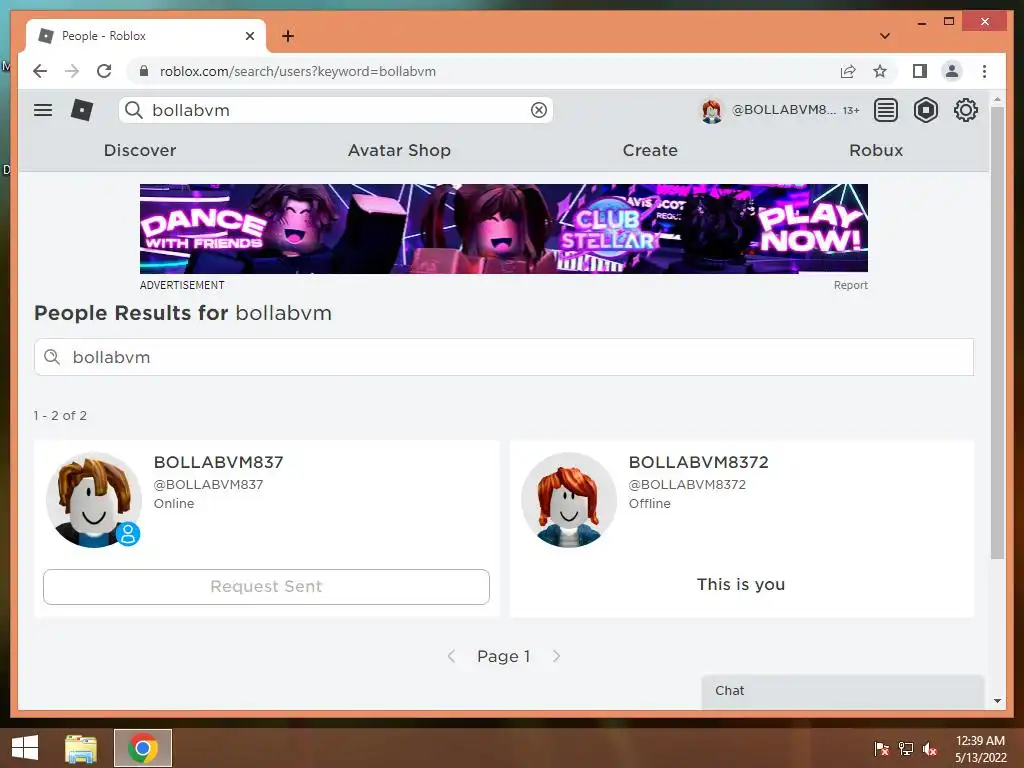Report the advertisement
The image size is (1024, 768).
click(x=850, y=285)
